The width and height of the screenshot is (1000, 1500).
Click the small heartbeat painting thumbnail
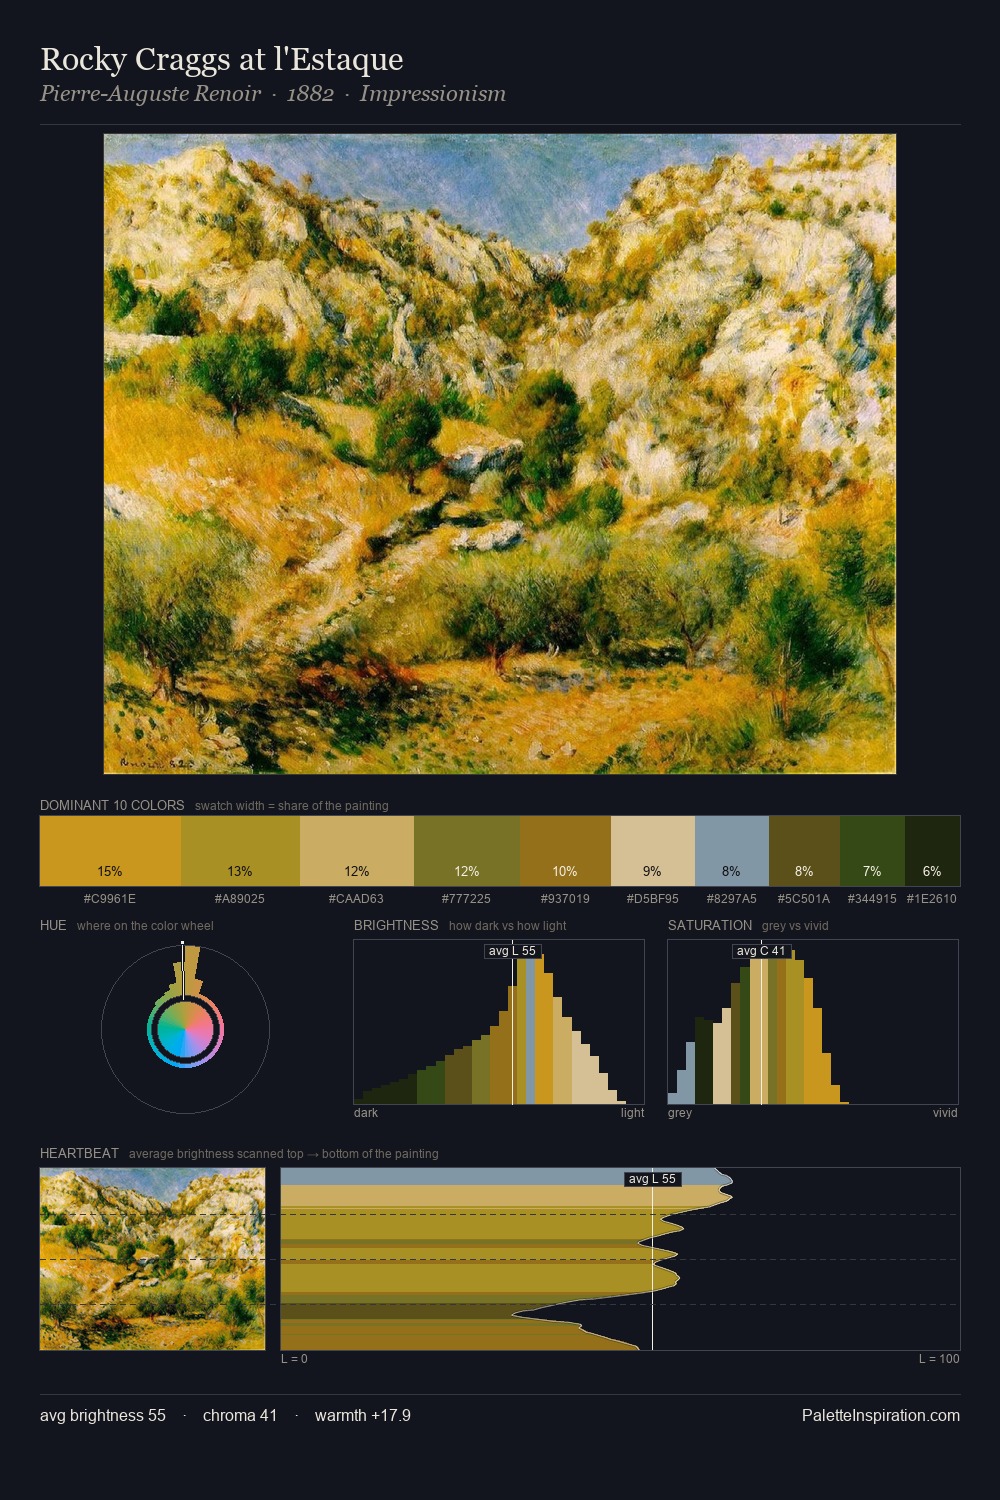[x=152, y=1259]
